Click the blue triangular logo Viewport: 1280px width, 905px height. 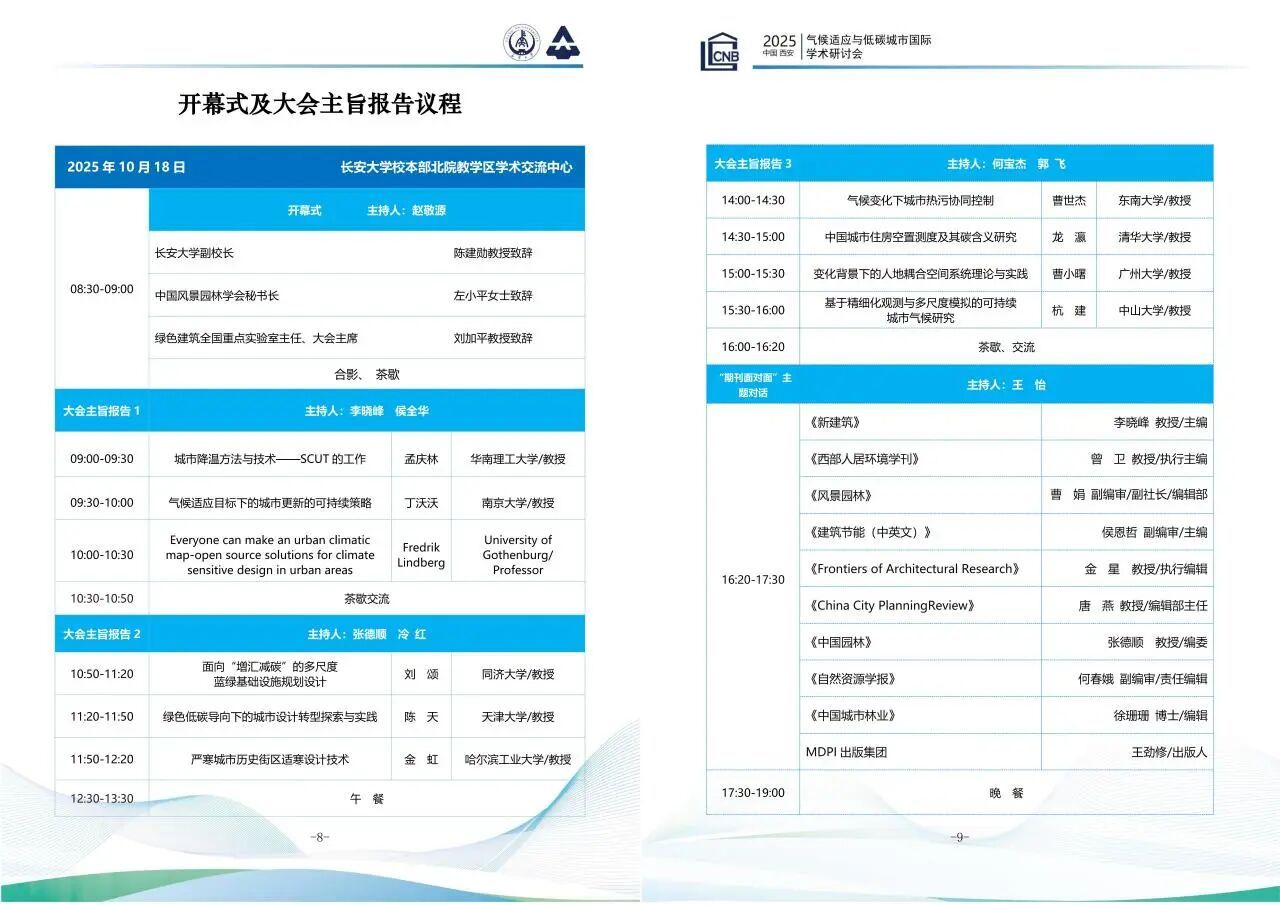[x=564, y=42]
